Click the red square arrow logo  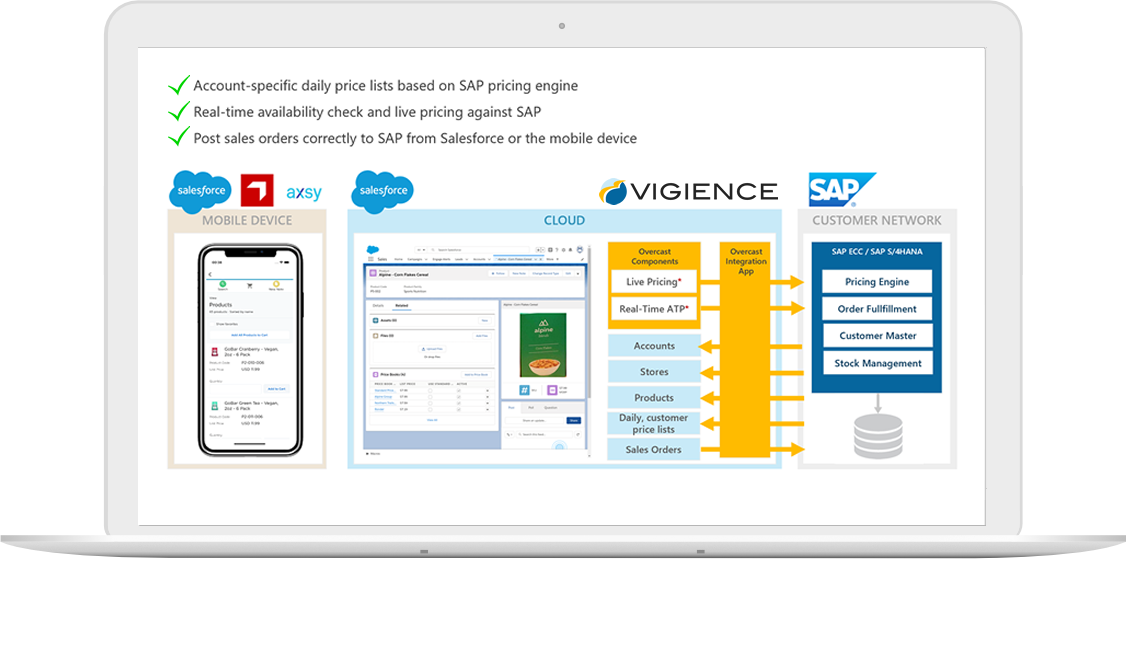[257, 190]
